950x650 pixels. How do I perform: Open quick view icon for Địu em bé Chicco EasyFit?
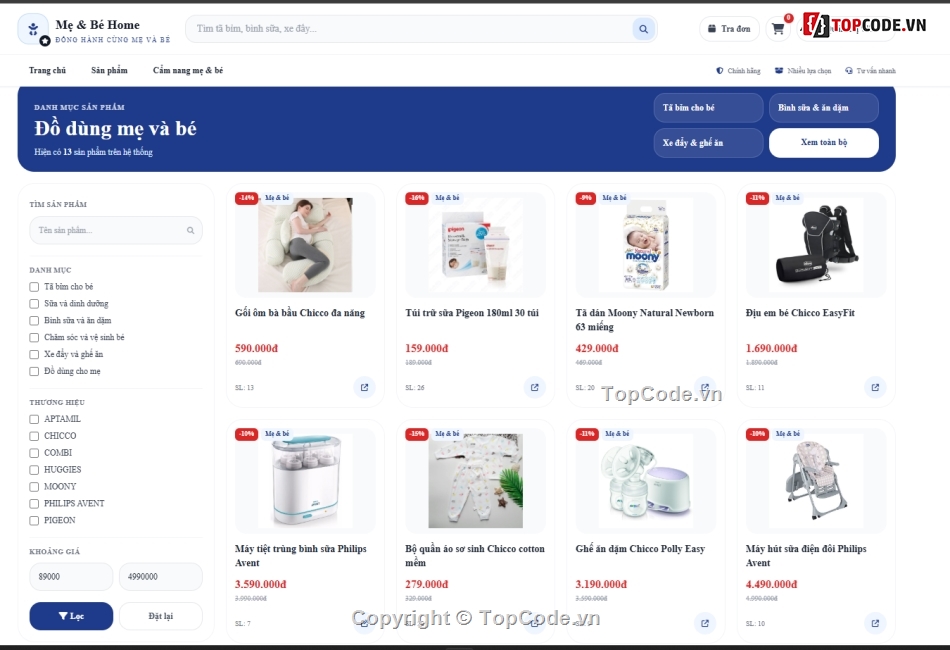[x=875, y=387]
